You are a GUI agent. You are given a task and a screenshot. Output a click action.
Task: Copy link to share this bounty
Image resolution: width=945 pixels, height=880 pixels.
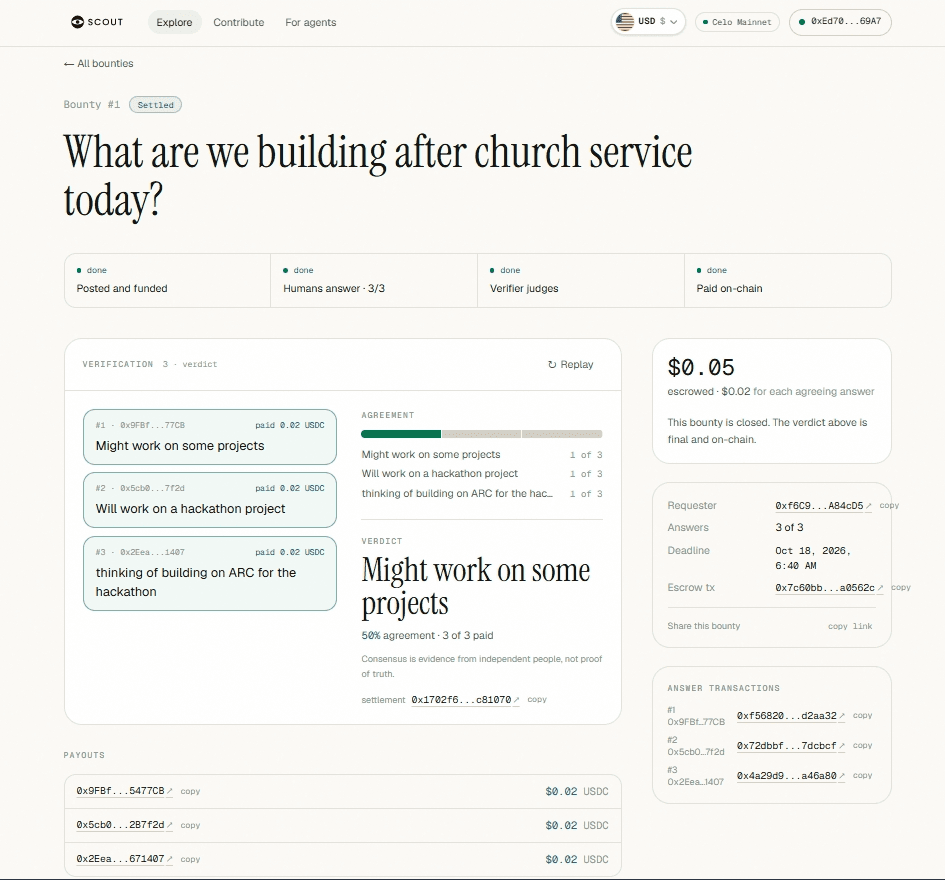coord(850,626)
